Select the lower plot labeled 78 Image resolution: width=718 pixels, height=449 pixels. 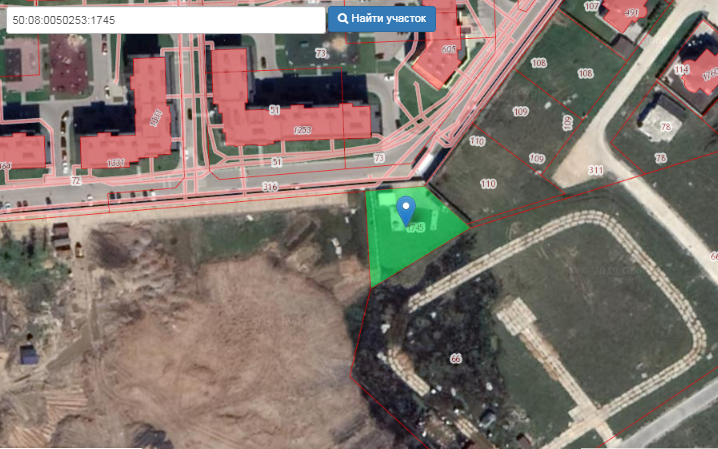pos(660,158)
